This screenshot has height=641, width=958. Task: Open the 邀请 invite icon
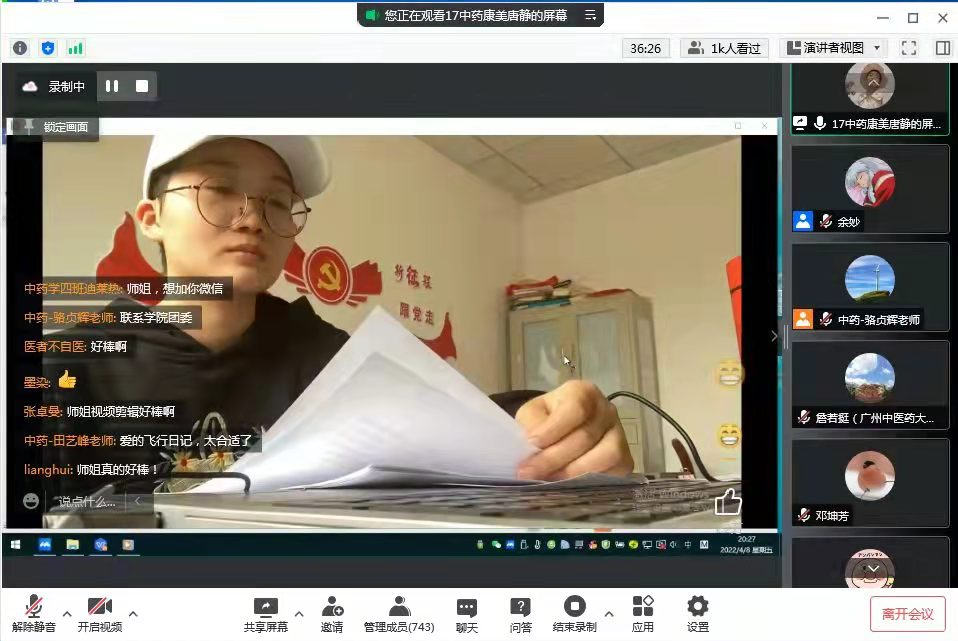click(x=332, y=613)
